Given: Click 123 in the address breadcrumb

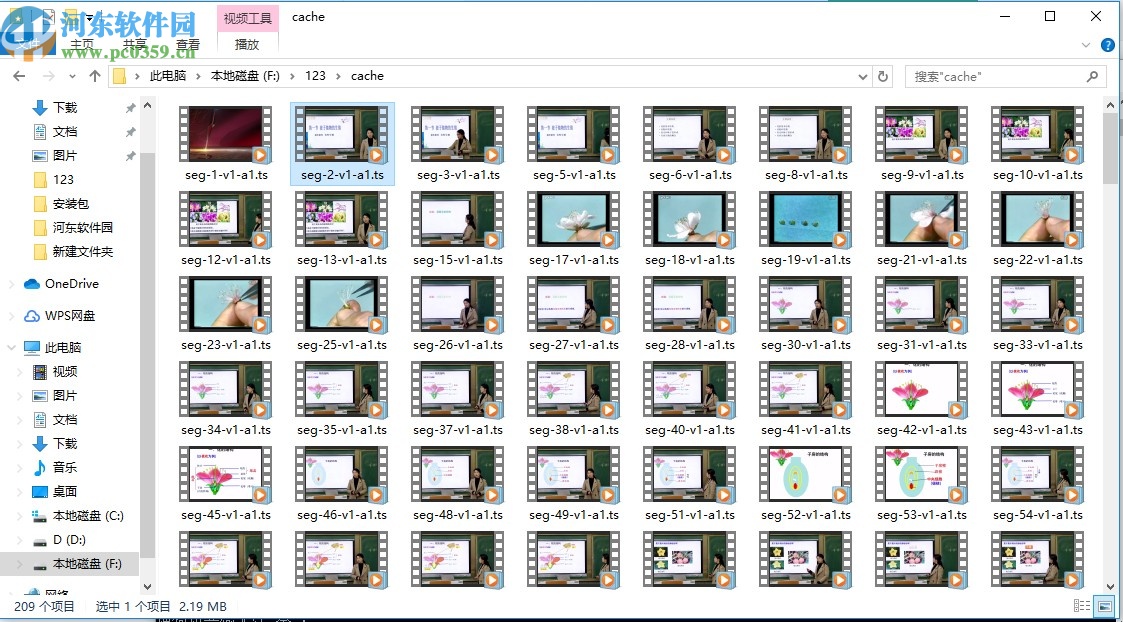Looking at the screenshot, I should click(315, 76).
